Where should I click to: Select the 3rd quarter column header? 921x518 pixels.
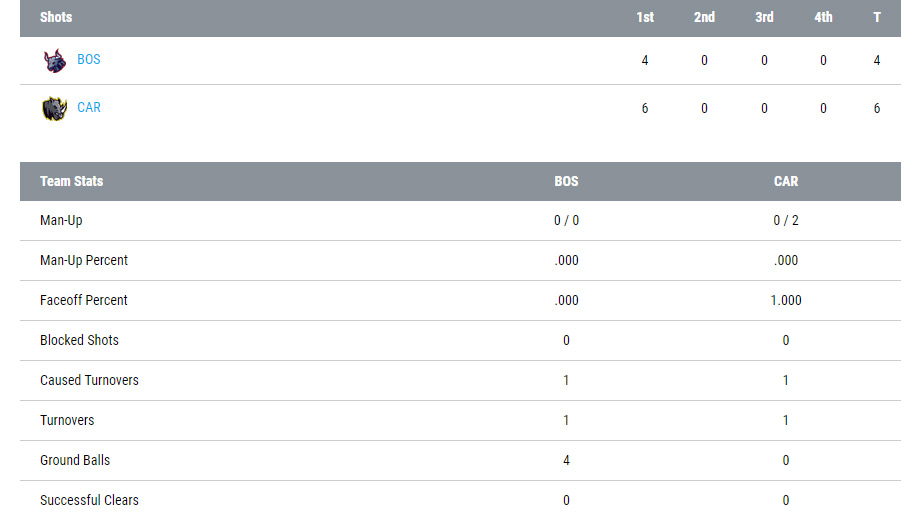click(764, 17)
